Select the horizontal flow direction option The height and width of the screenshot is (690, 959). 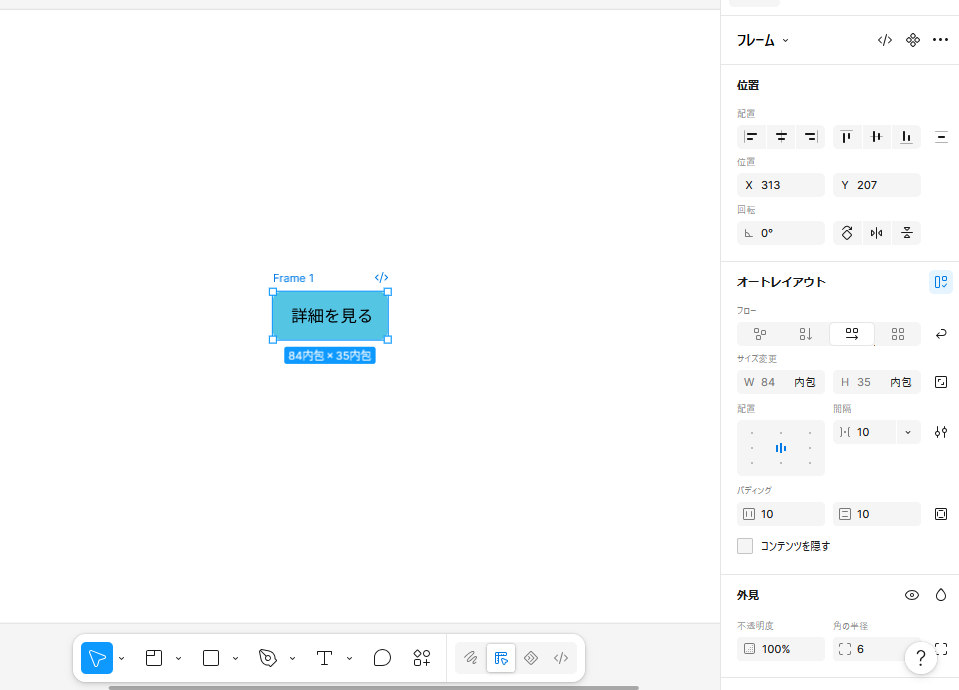(852, 334)
